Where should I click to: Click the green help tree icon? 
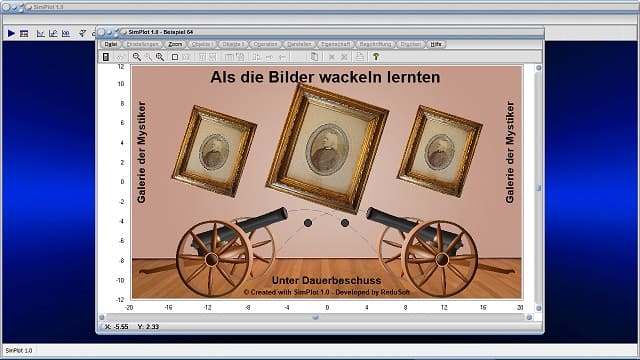point(376,57)
